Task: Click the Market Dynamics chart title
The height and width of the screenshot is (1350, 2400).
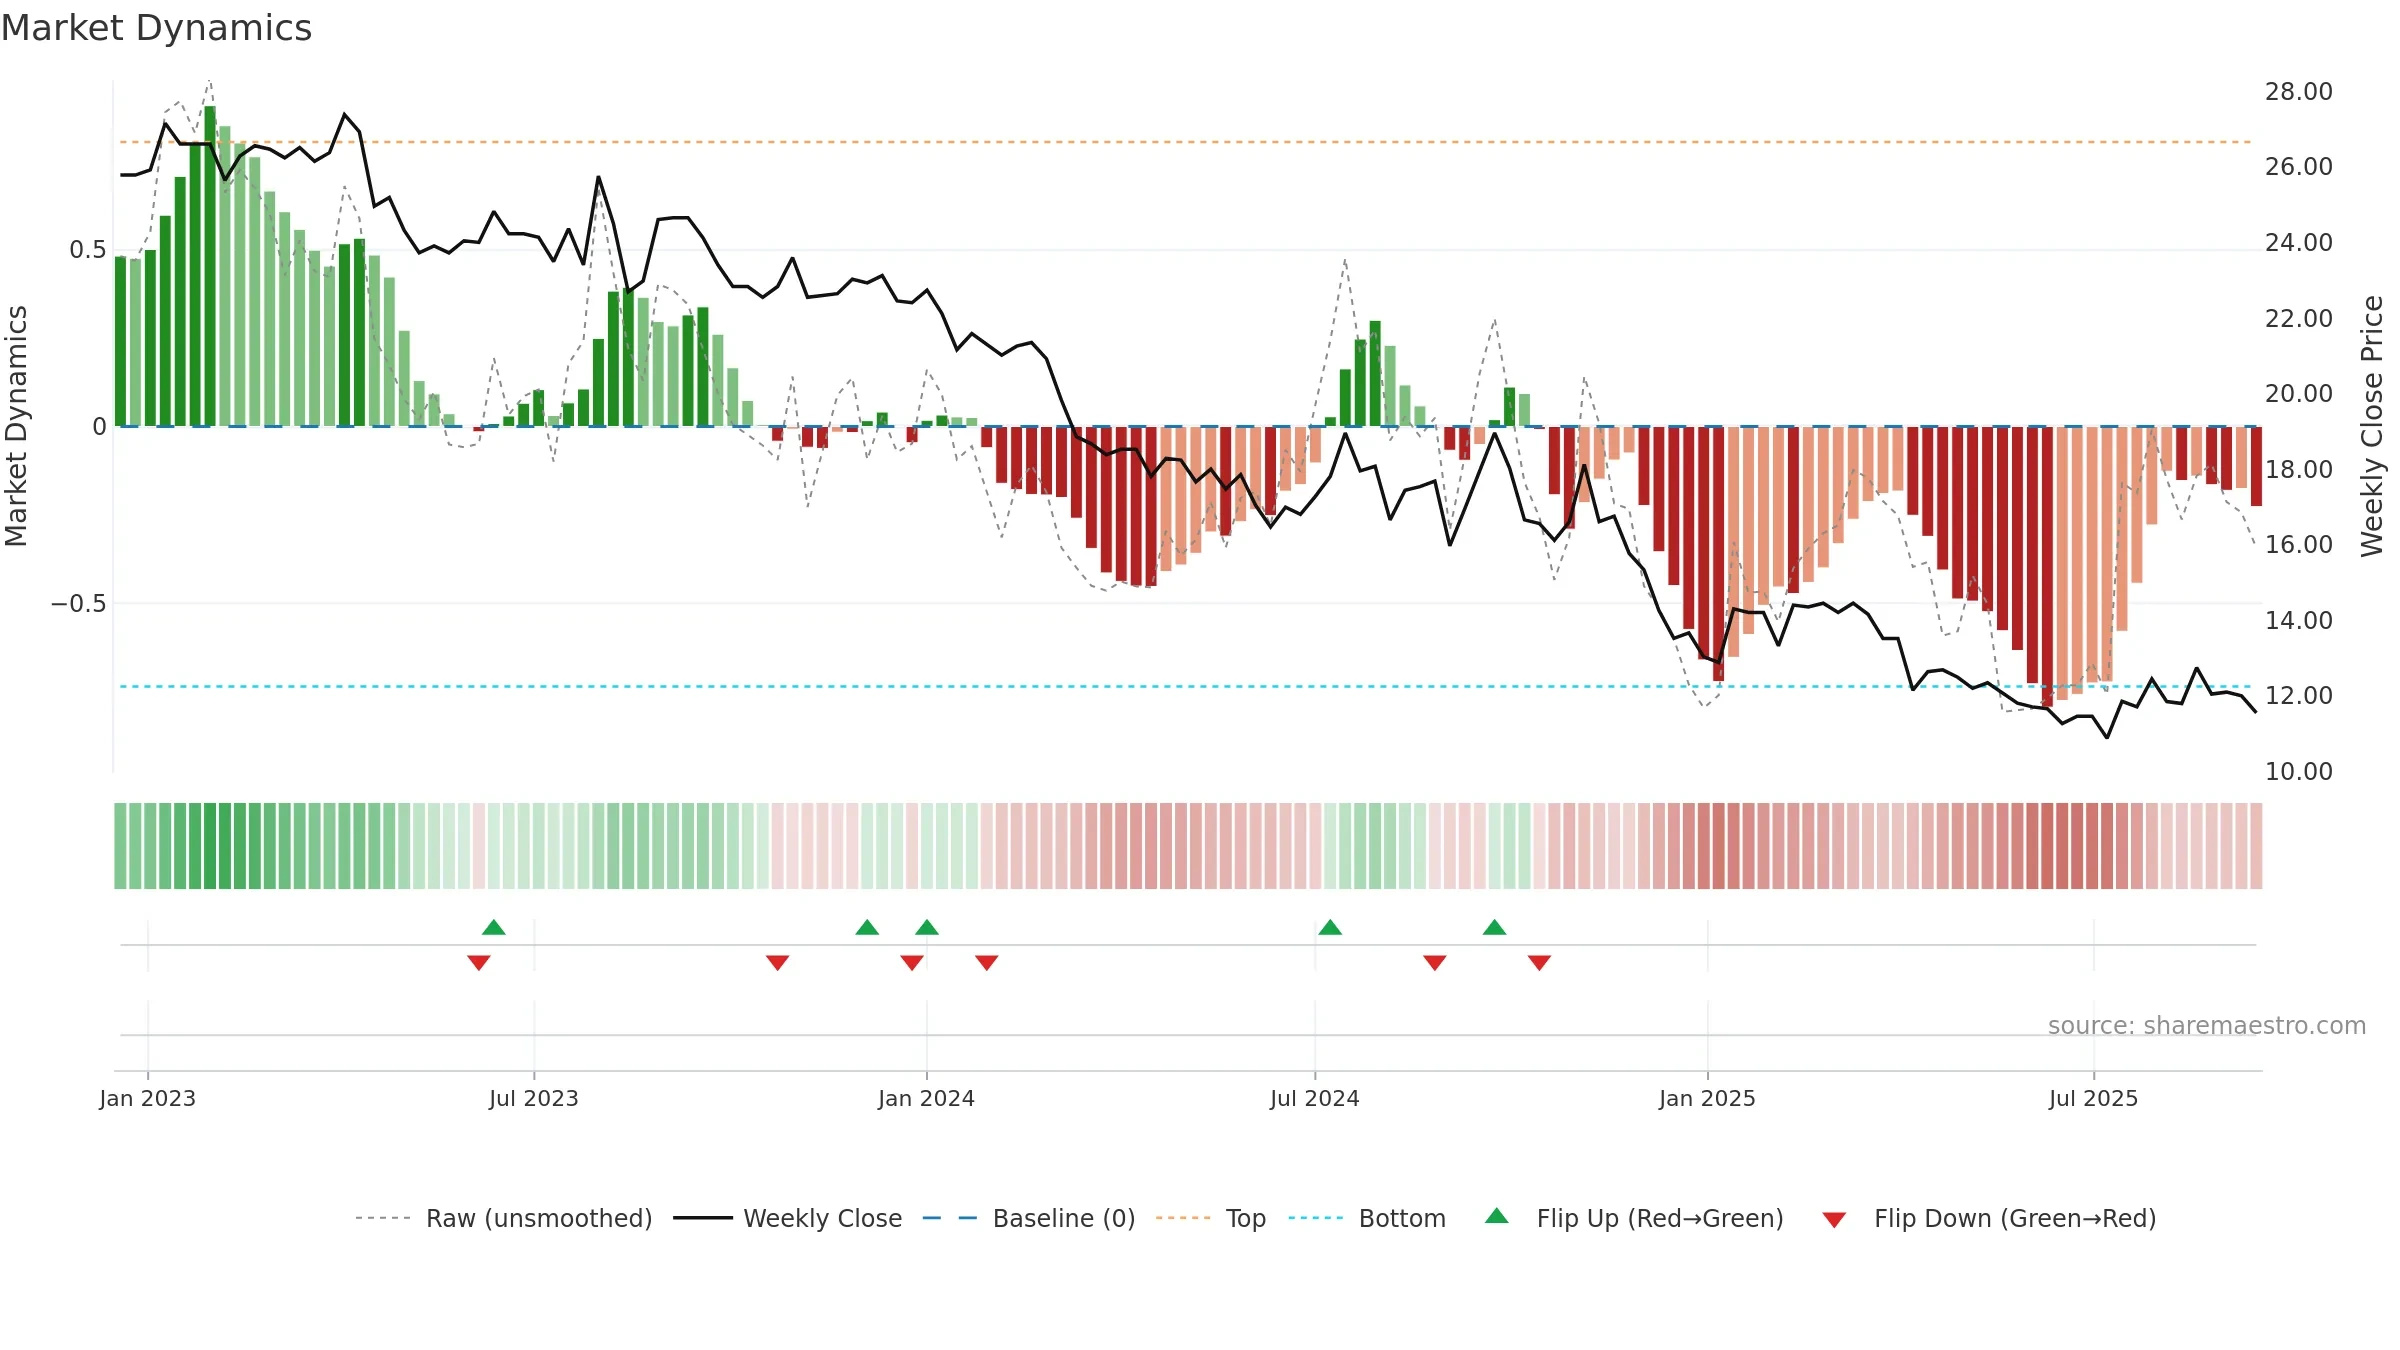Action: click(156, 28)
